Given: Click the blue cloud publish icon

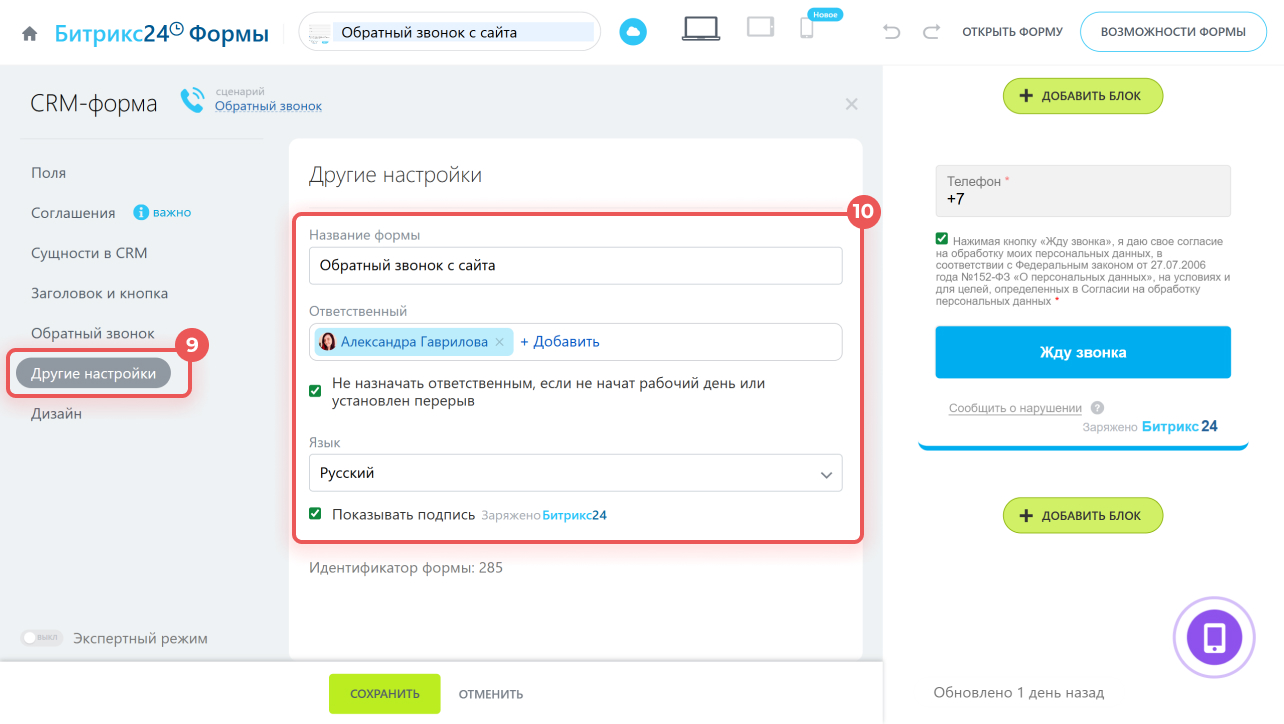Looking at the screenshot, I should point(633,32).
